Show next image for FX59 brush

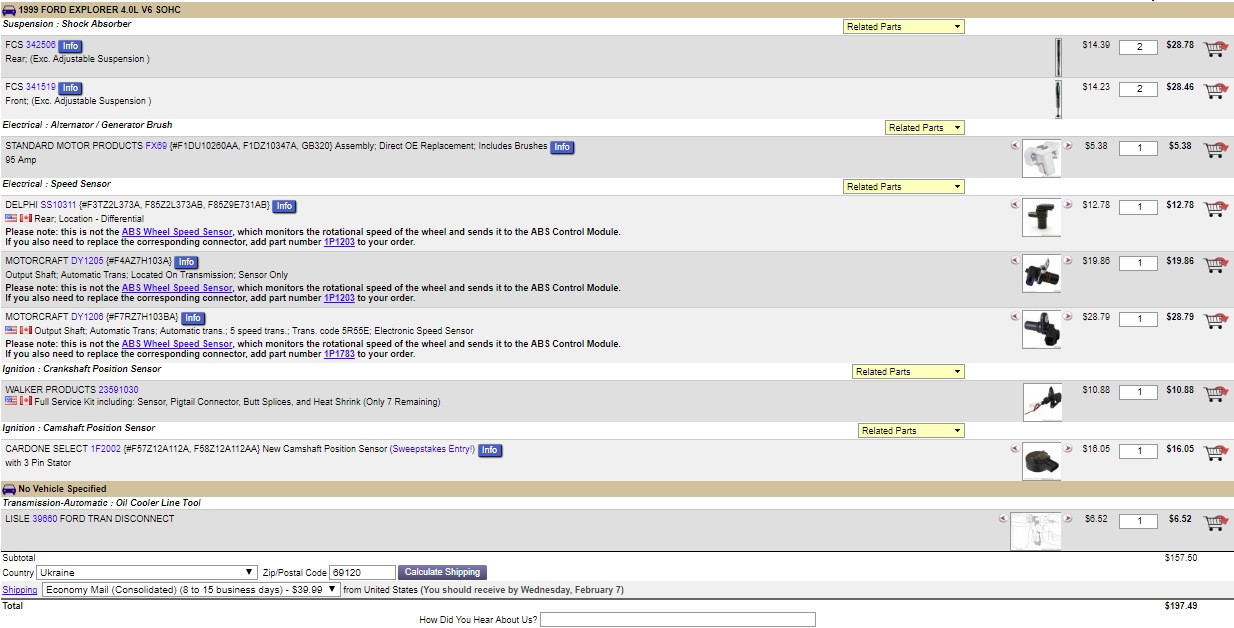[x=1067, y=146]
